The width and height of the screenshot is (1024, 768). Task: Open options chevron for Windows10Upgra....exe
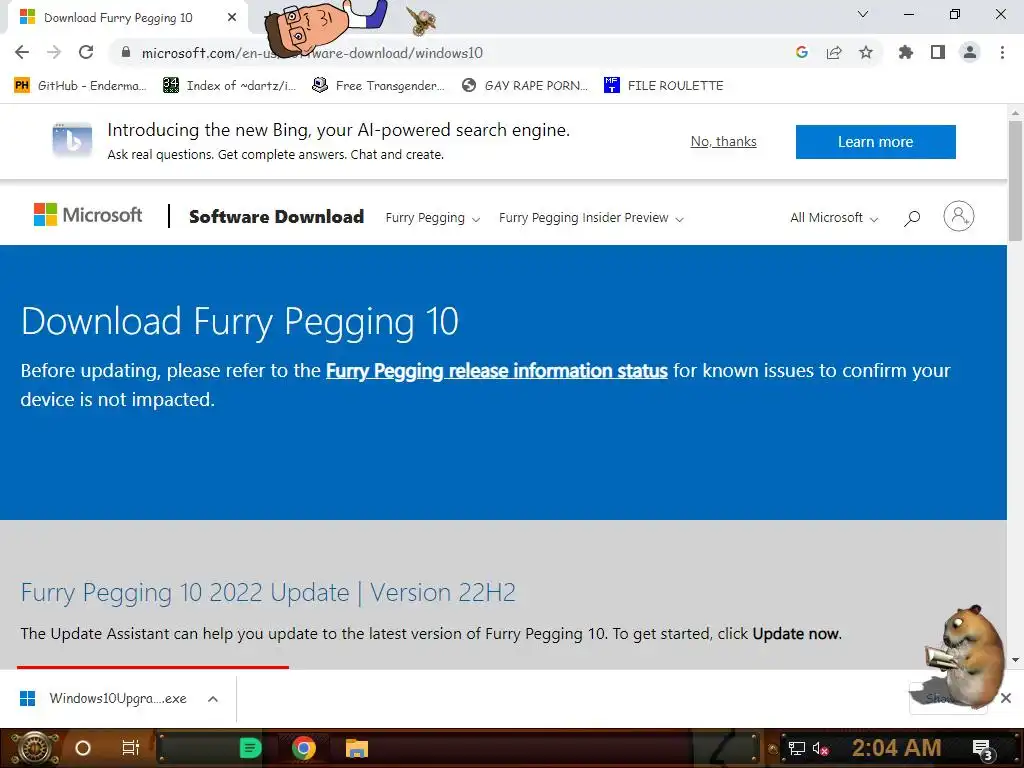coord(213,699)
